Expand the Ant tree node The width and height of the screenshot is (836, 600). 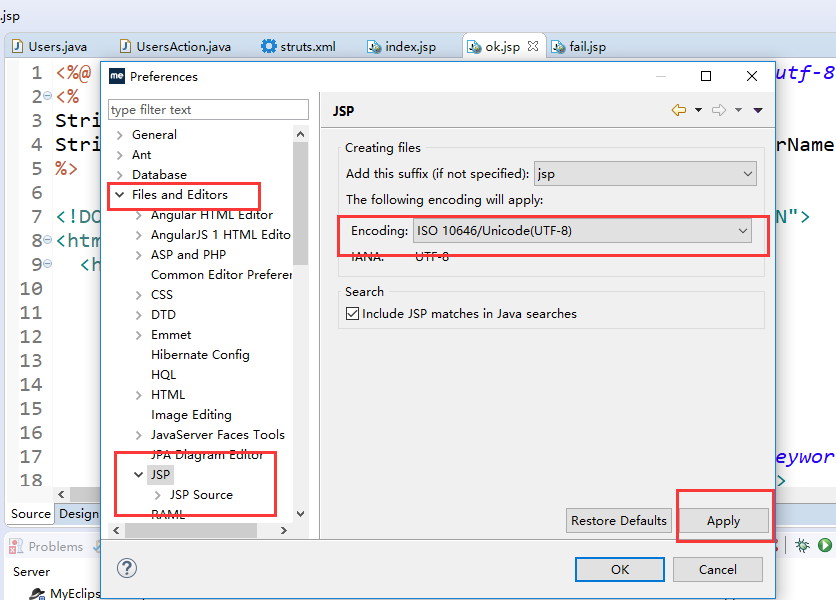coord(119,155)
